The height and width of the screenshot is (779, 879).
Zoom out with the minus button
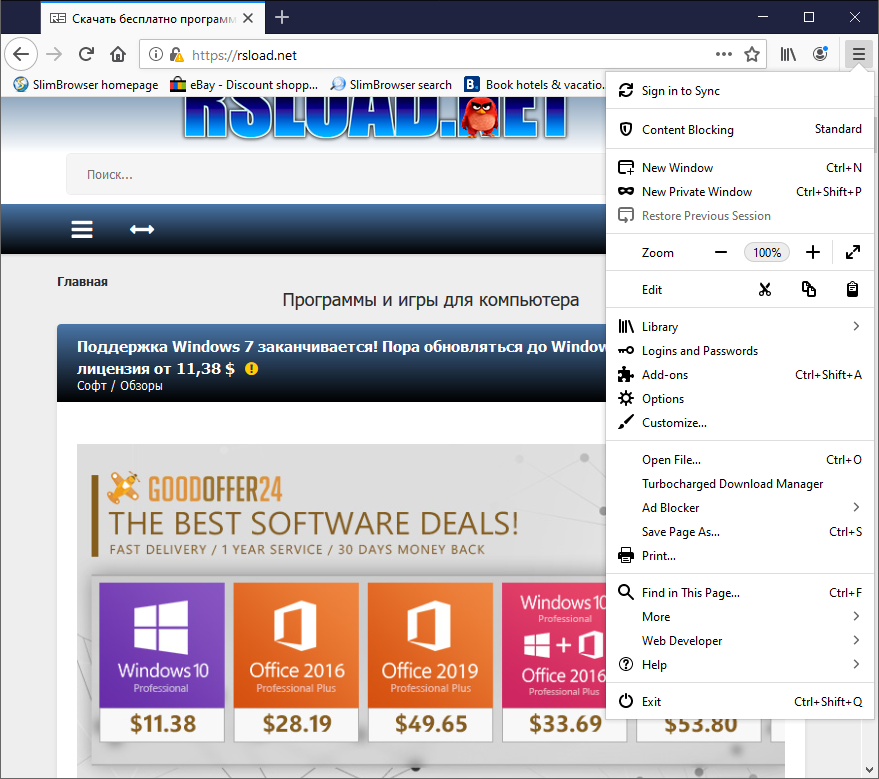(x=721, y=253)
